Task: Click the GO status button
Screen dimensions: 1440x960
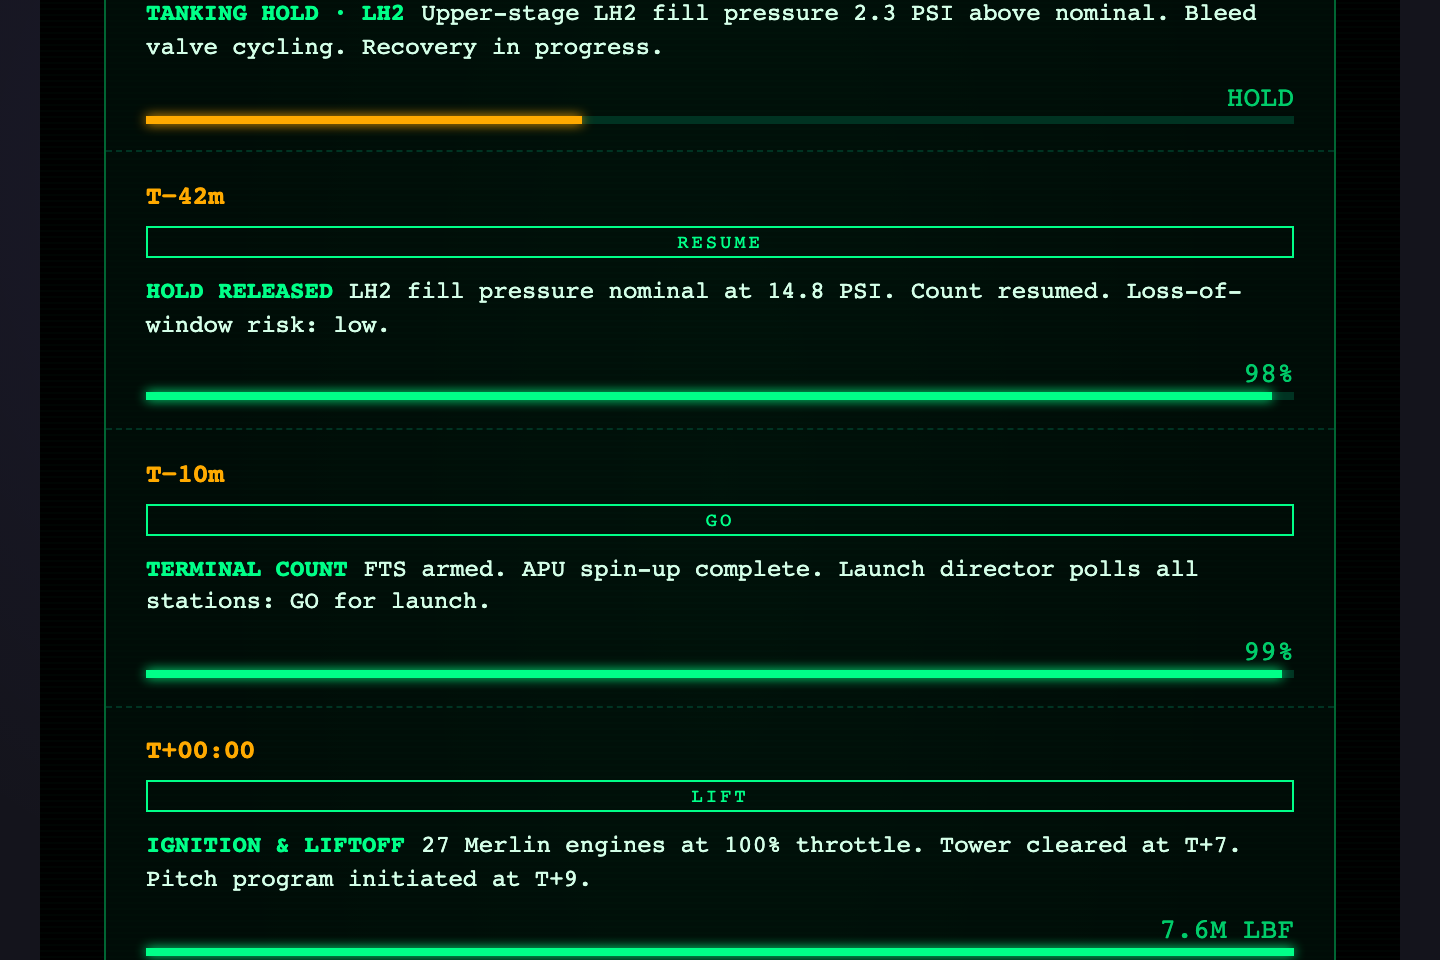Action: pyautogui.click(x=720, y=520)
